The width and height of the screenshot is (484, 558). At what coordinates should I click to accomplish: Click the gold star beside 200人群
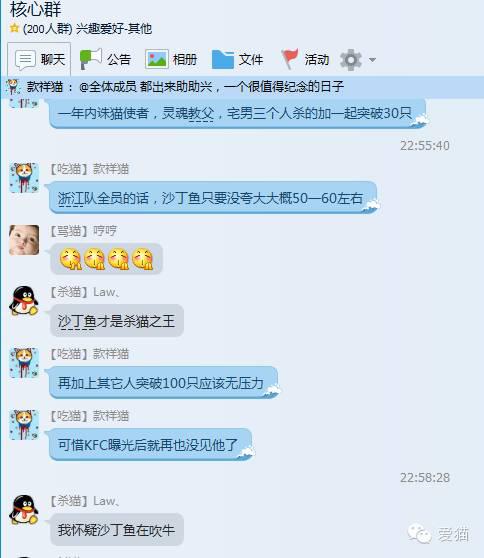click(x=14, y=28)
